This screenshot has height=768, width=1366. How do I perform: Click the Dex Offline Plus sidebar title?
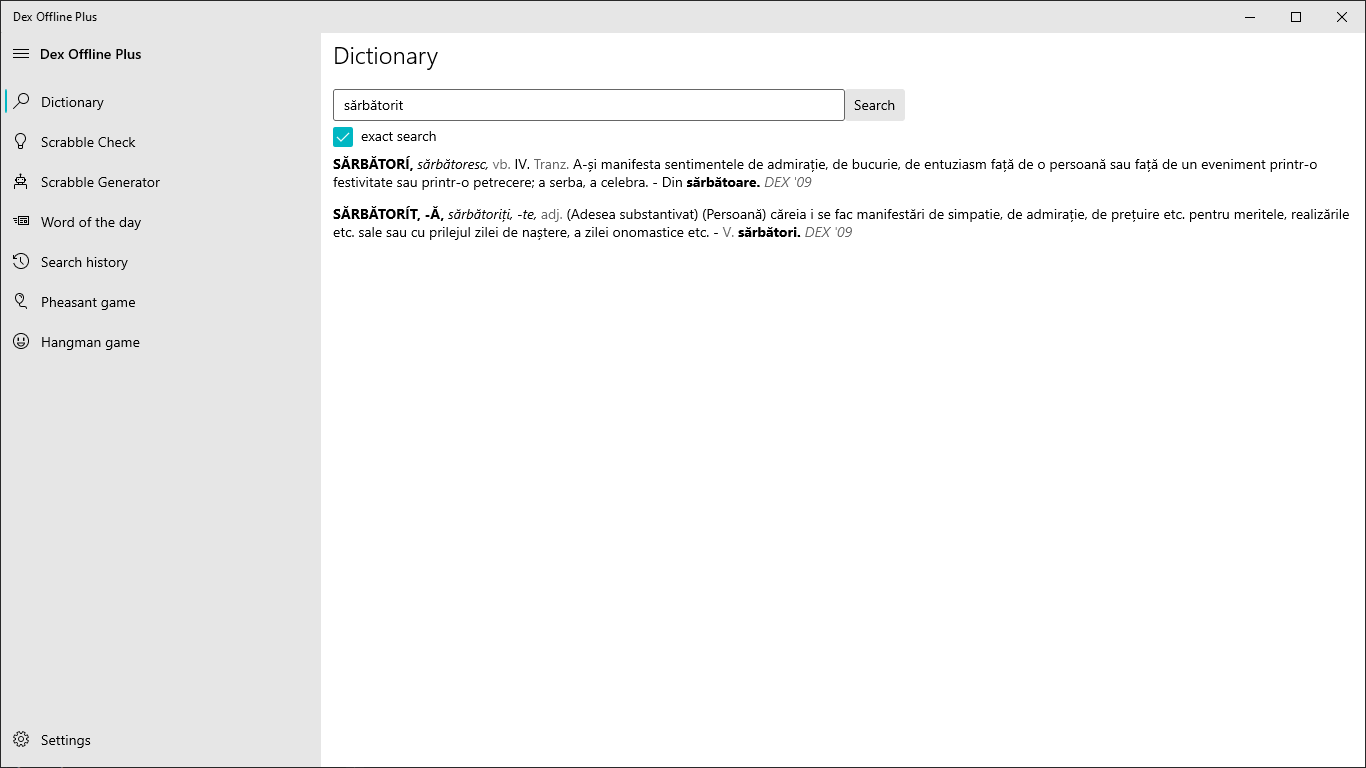click(x=91, y=54)
